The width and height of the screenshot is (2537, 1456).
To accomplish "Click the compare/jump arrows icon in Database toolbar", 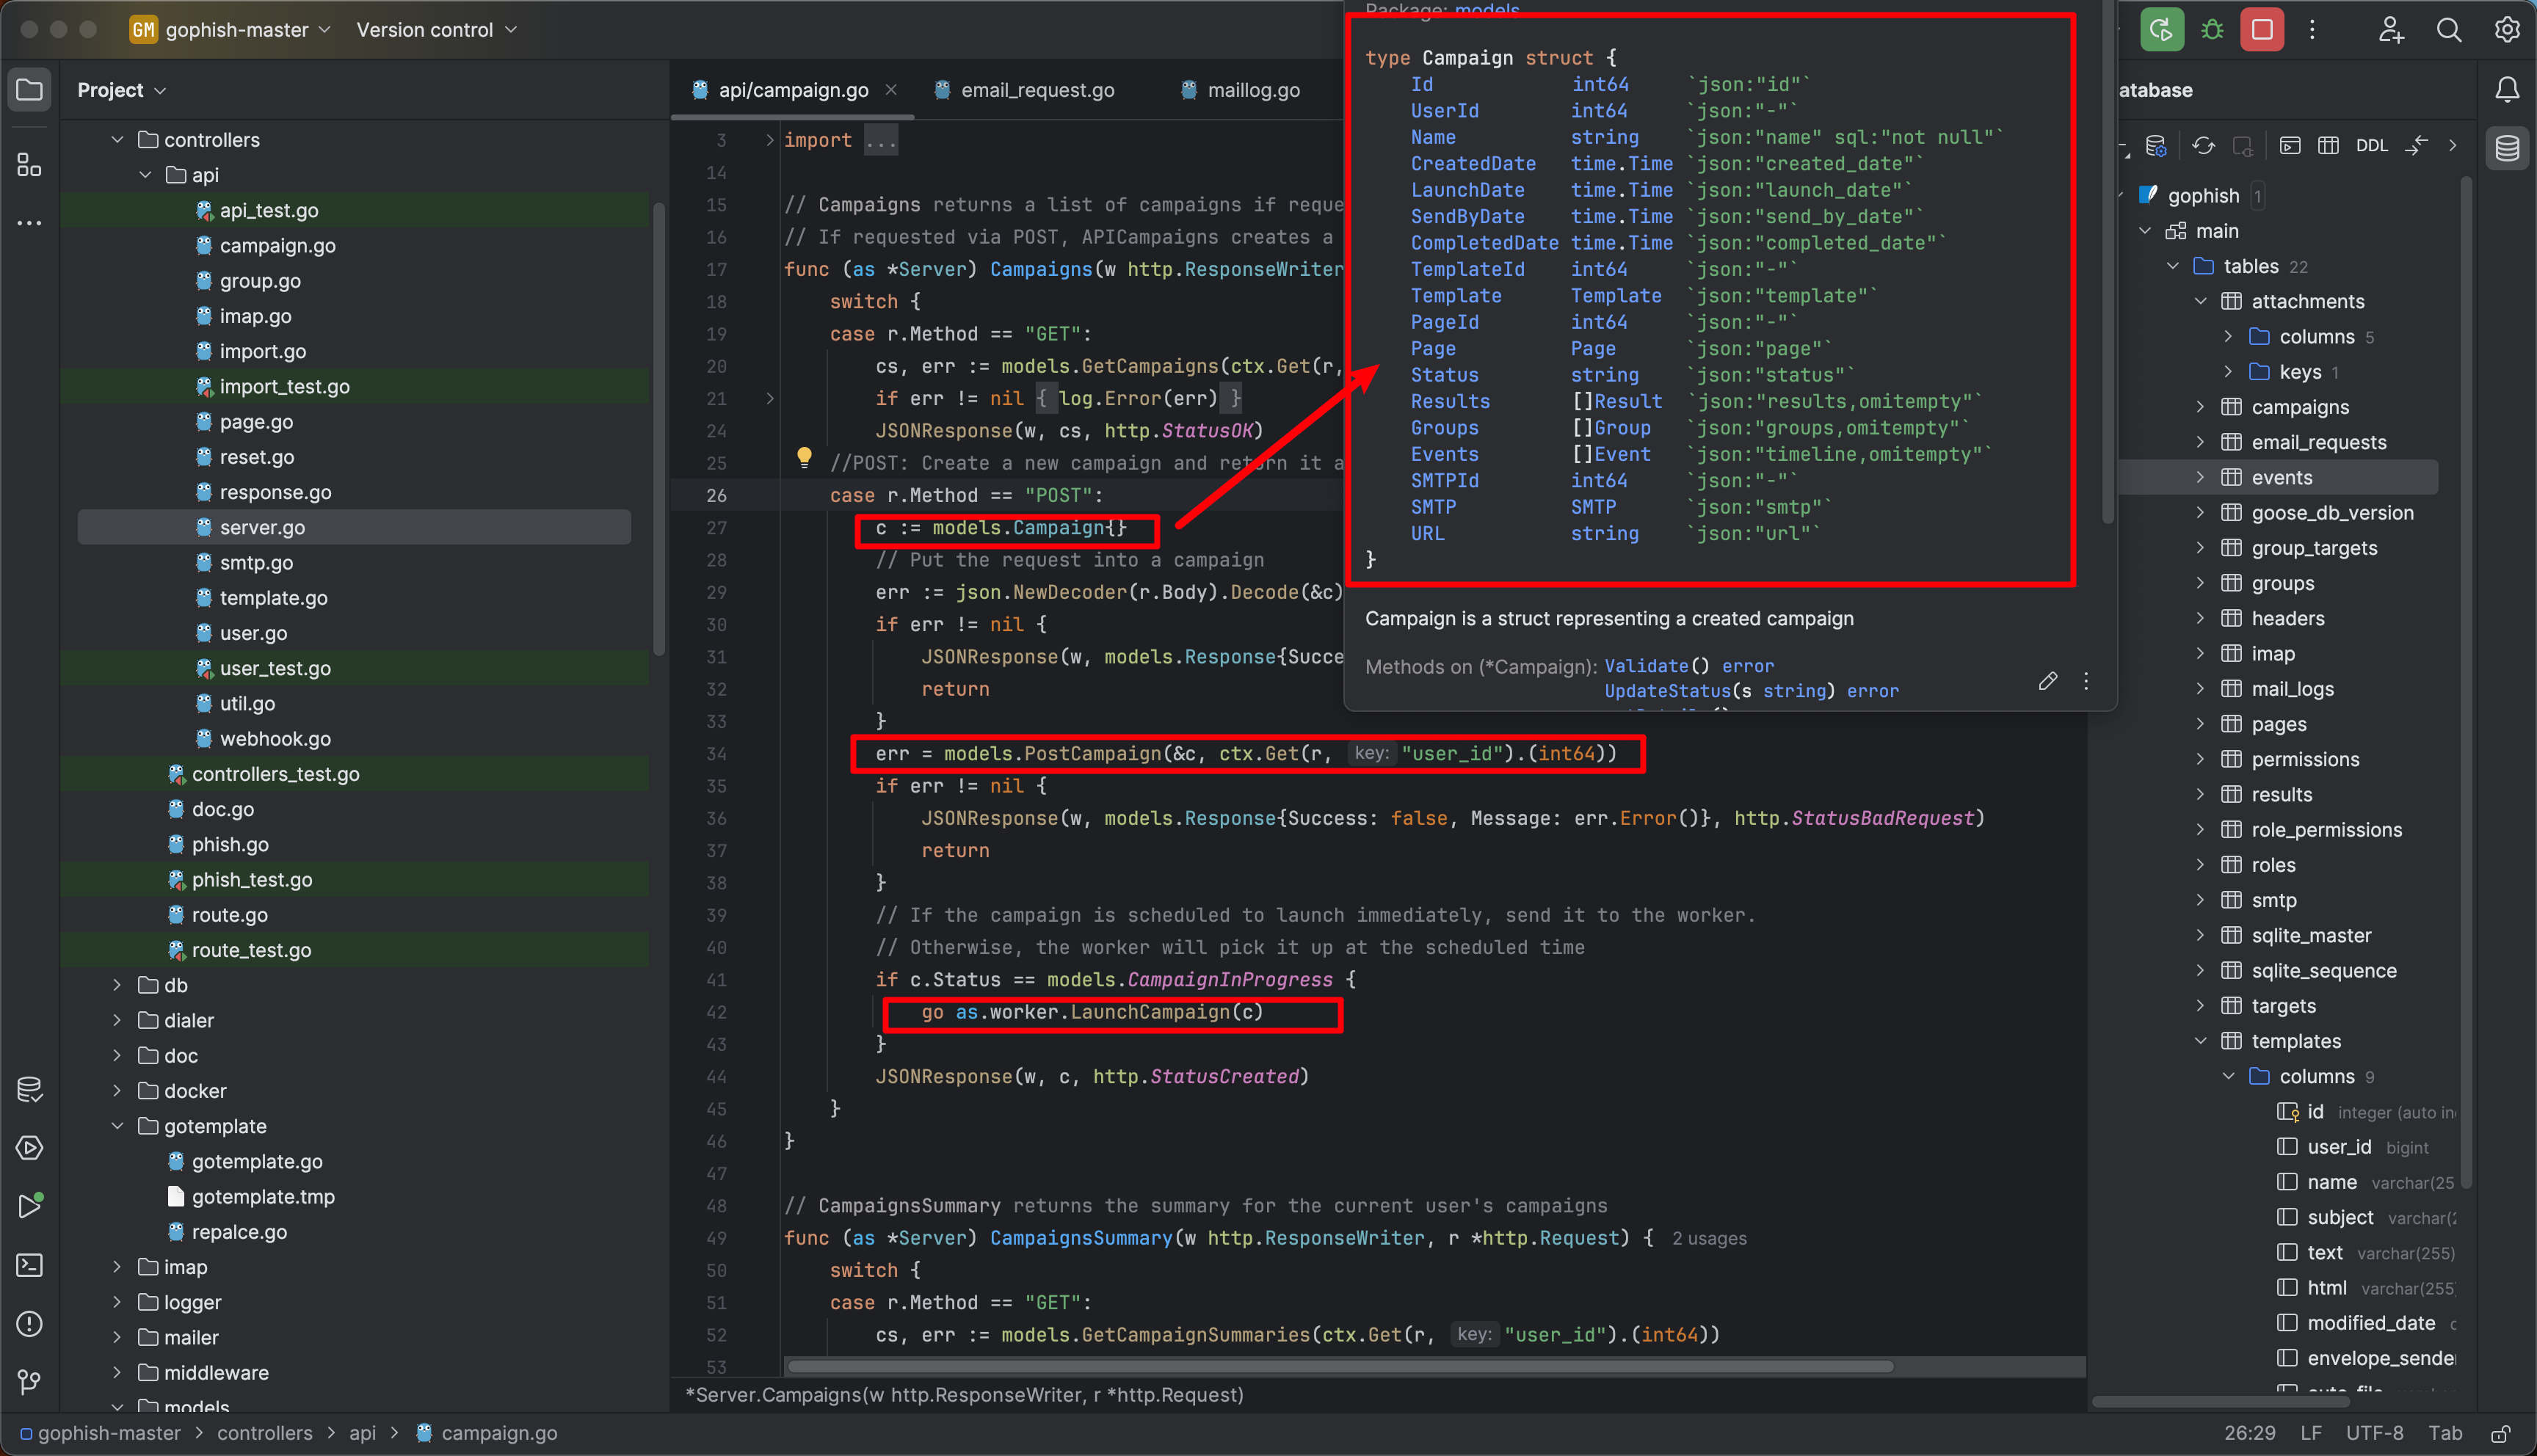I will click(2416, 146).
